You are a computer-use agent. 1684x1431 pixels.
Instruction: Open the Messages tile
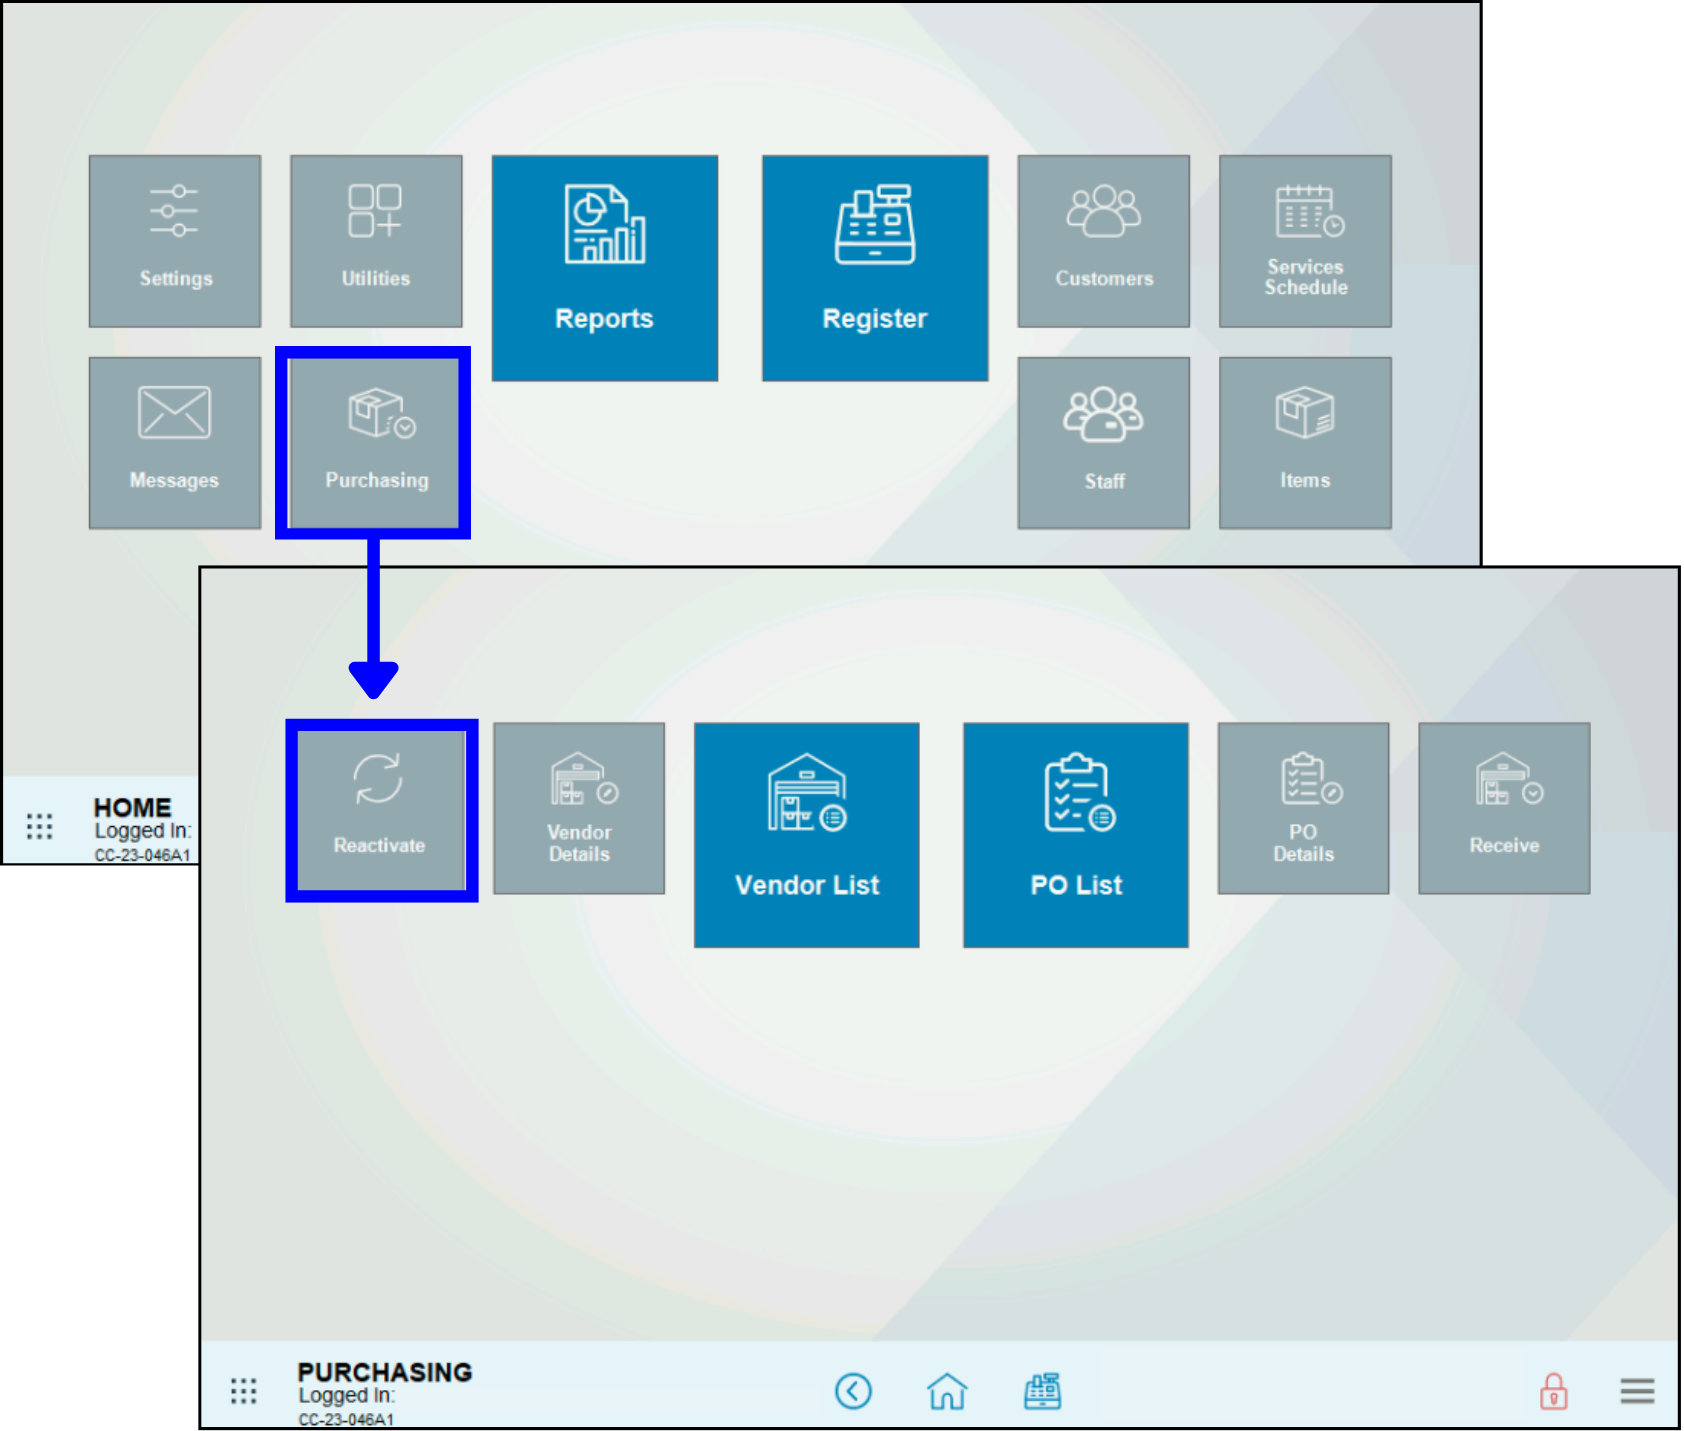pyautogui.click(x=175, y=443)
